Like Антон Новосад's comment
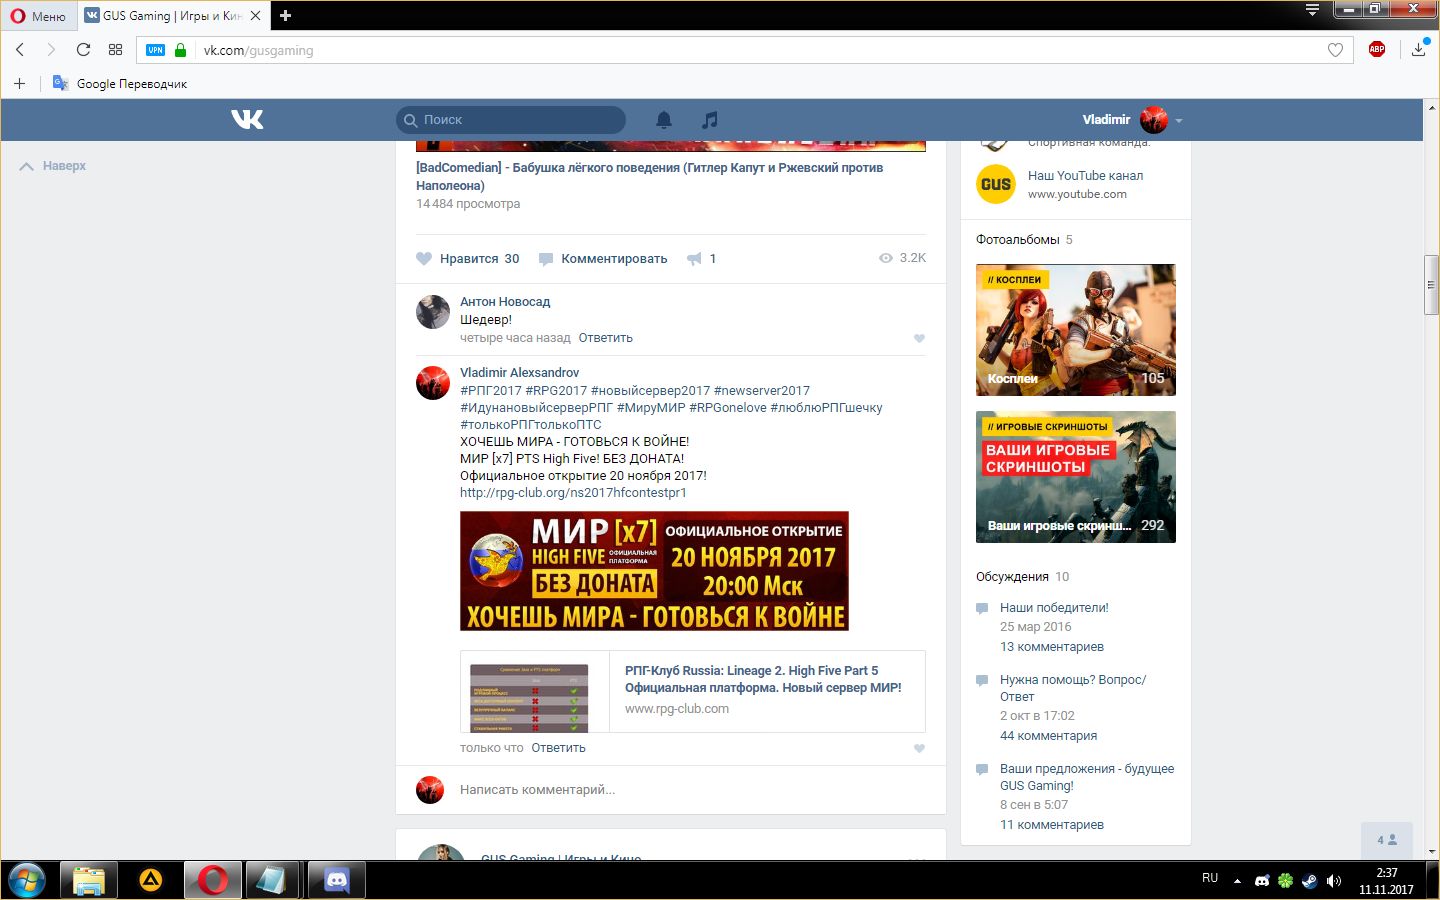The width and height of the screenshot is (1440, 900). [919, 339]
